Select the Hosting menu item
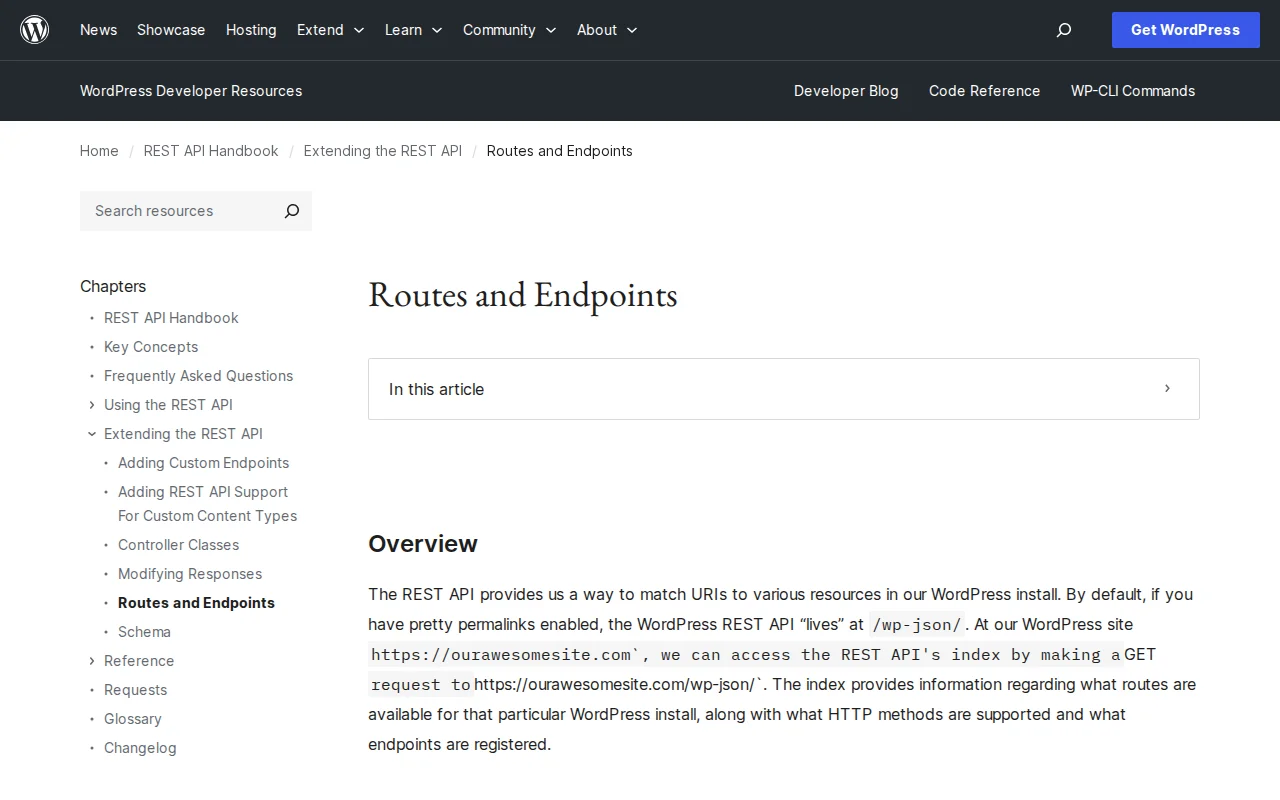The image size is (1280, 800). click(251, 30)
